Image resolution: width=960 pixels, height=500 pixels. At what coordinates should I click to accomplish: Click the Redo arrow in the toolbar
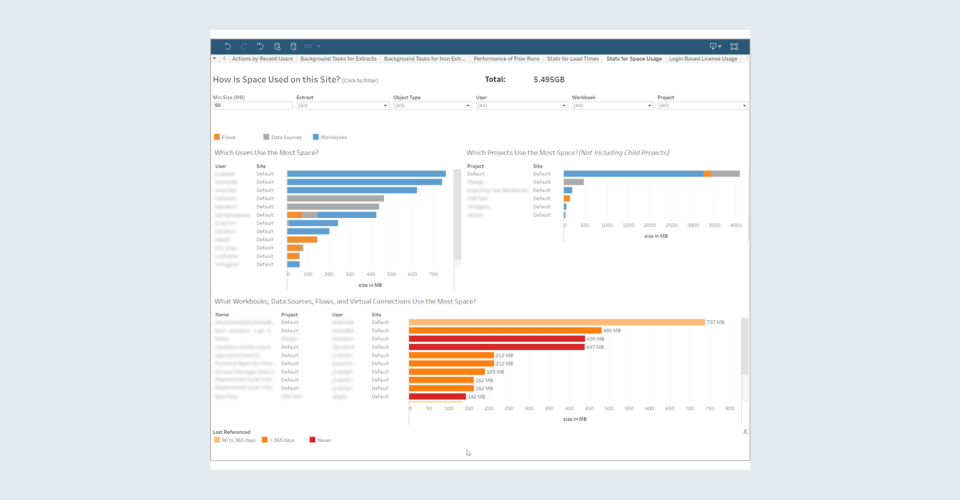244,46
